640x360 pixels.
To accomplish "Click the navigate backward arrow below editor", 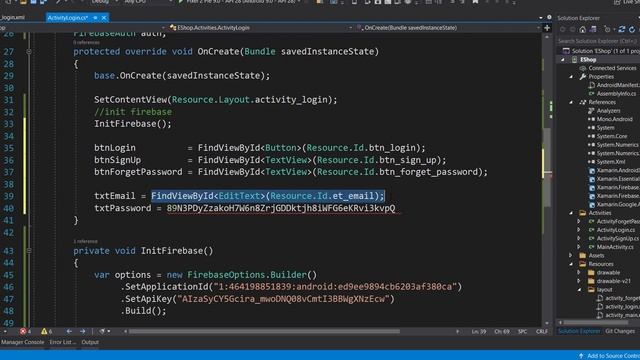I will coord(69,331).
